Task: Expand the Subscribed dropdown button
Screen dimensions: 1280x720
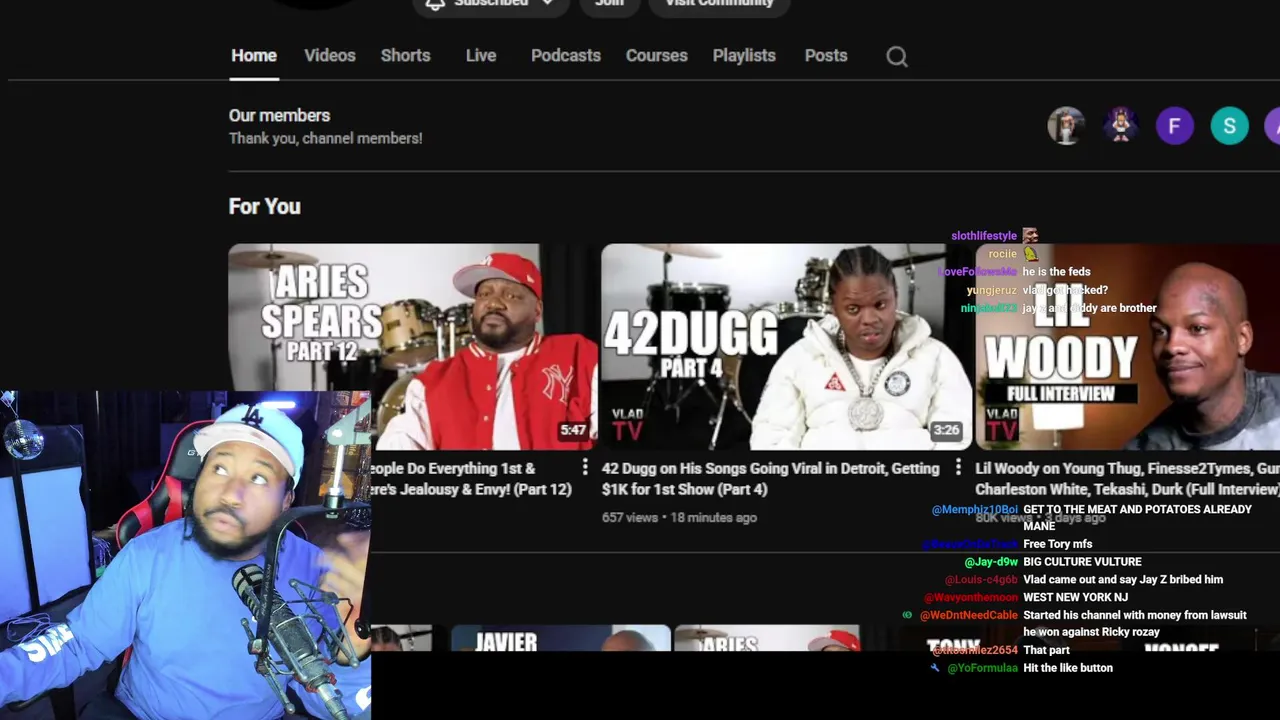Action: (x=491, y=5)
